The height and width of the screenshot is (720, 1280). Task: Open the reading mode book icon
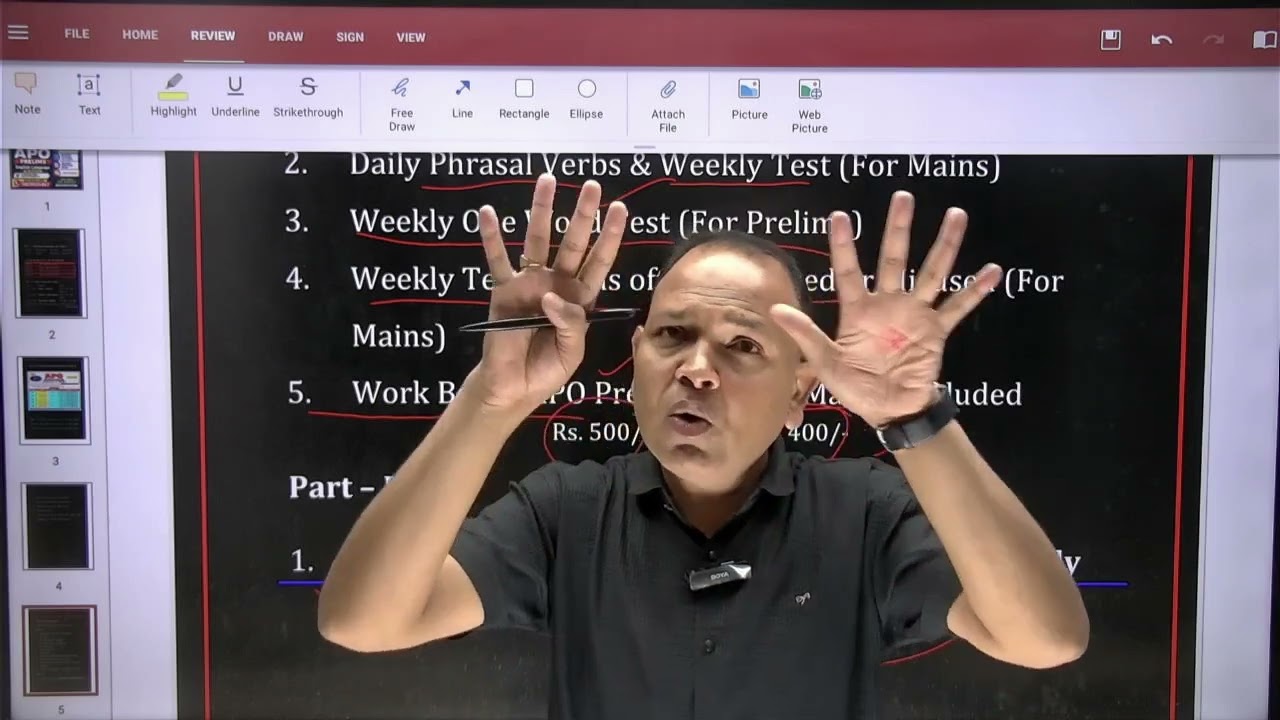(x=1265, y=40)
